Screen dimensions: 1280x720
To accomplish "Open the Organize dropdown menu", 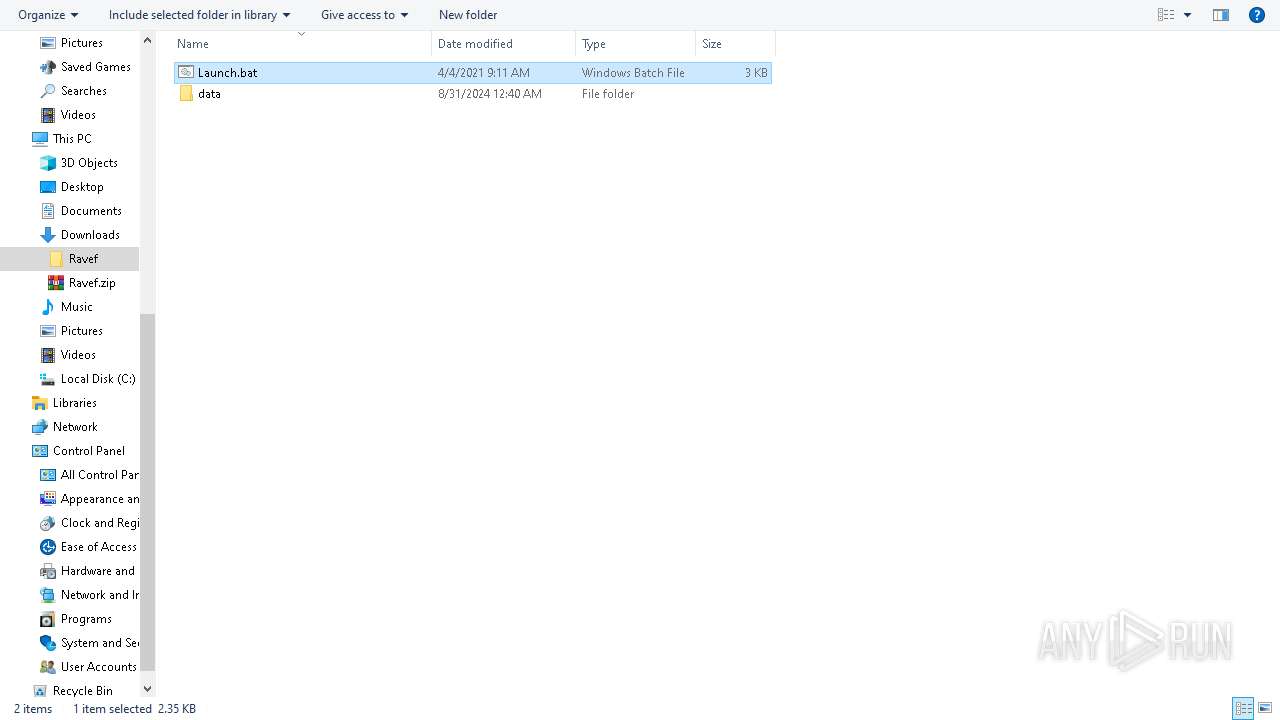I will 48,15.
